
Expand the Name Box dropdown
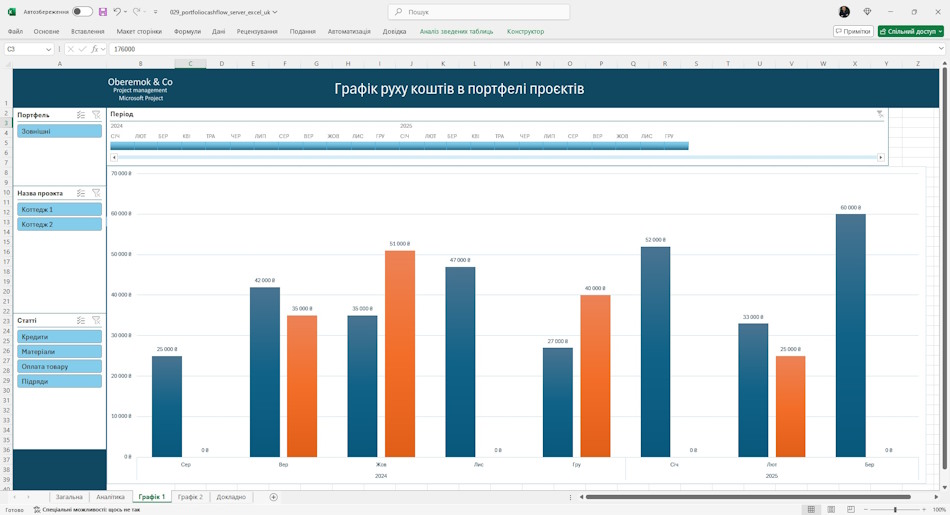click(x=48, y=49)
